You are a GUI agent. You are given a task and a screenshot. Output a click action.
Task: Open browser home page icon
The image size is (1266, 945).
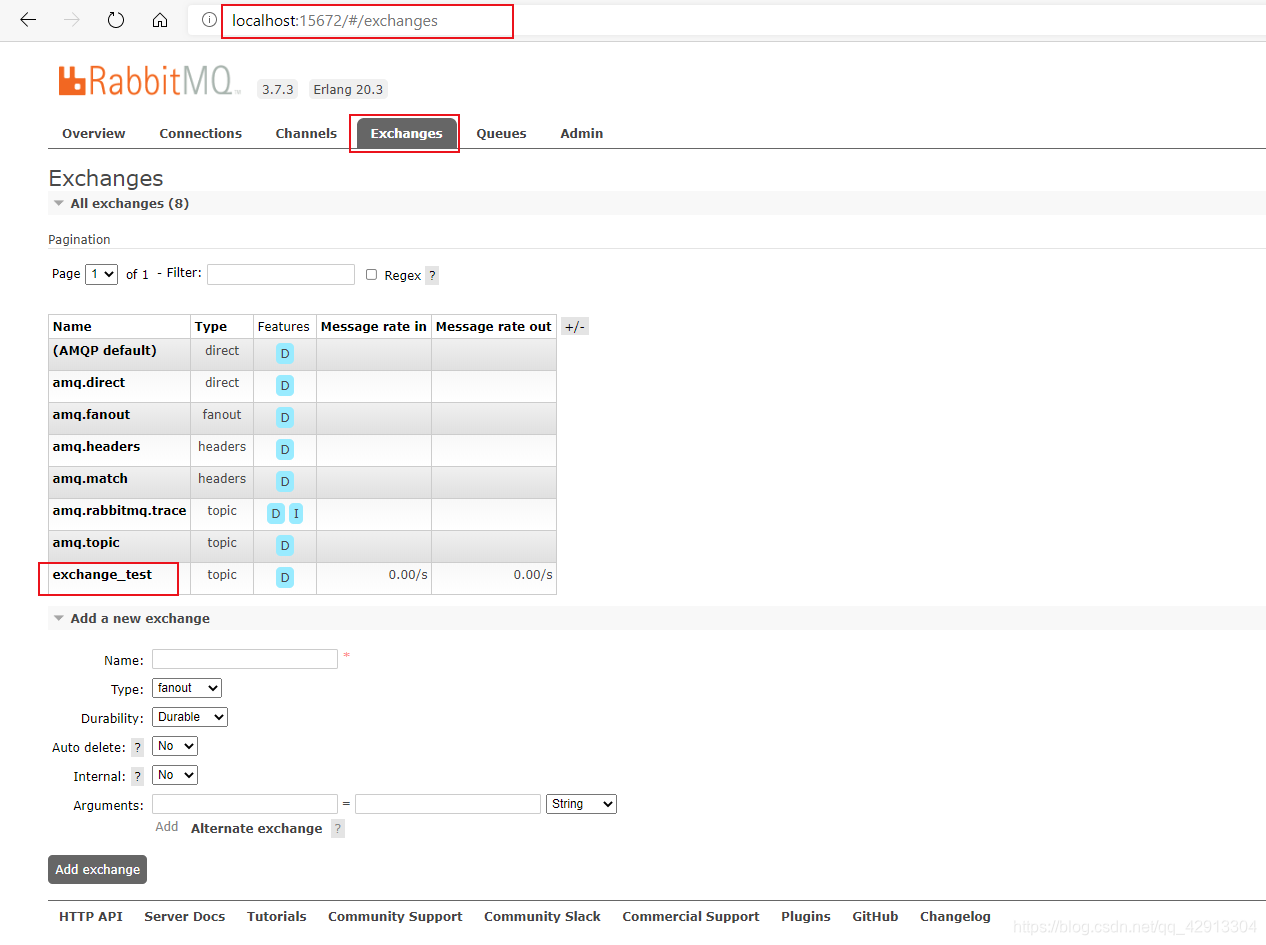coord(160,20)
